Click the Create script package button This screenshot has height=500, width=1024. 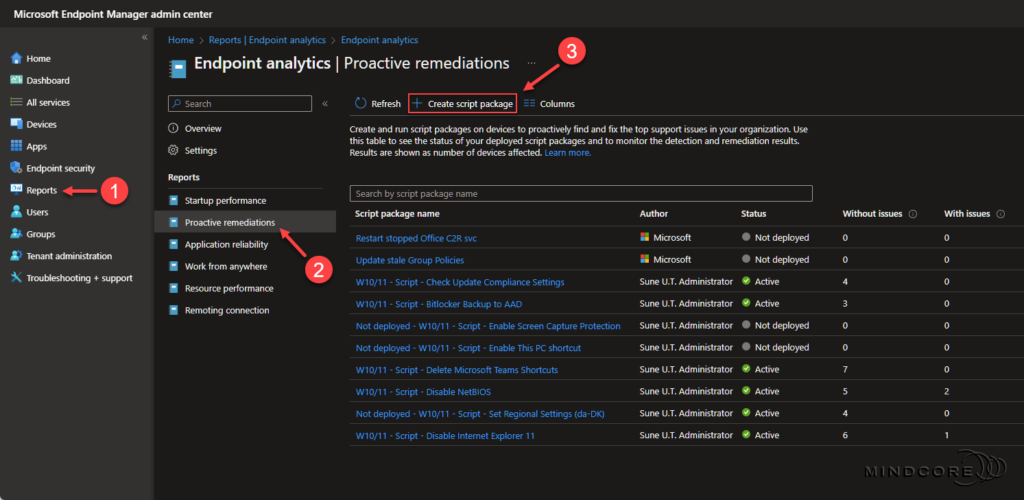click(463, 103)
